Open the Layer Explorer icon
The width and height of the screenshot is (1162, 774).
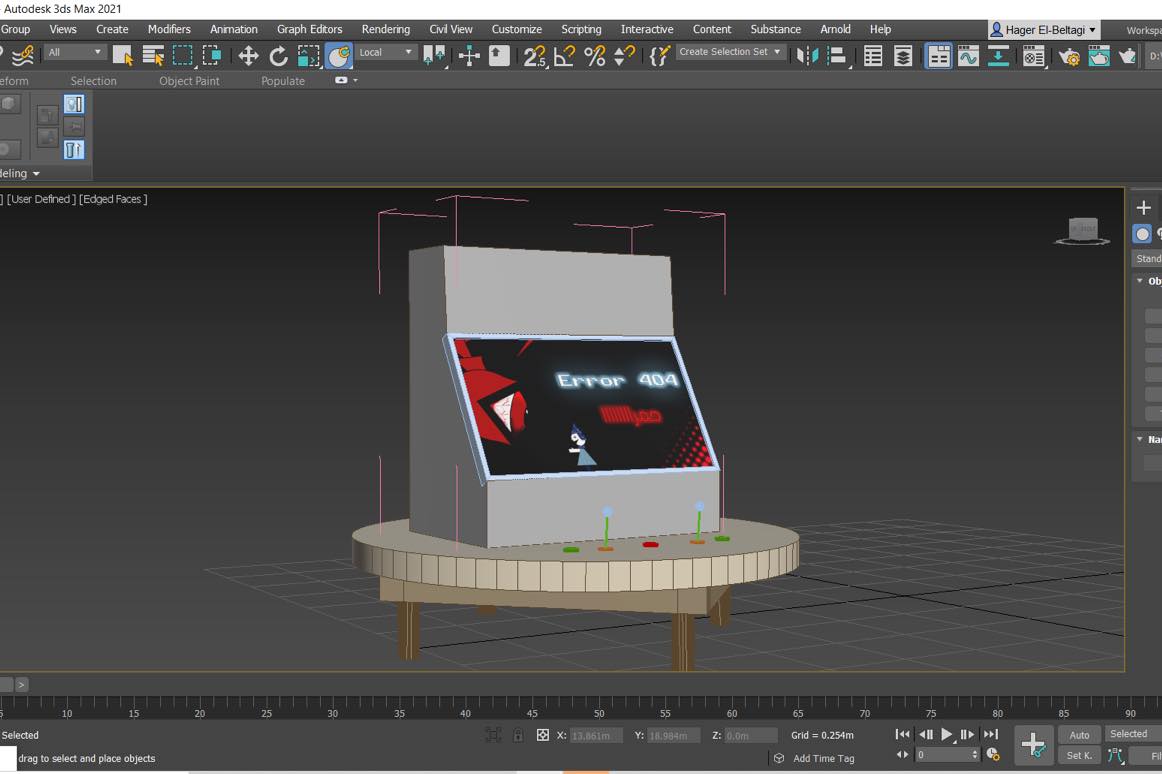[x=903, y=56]
